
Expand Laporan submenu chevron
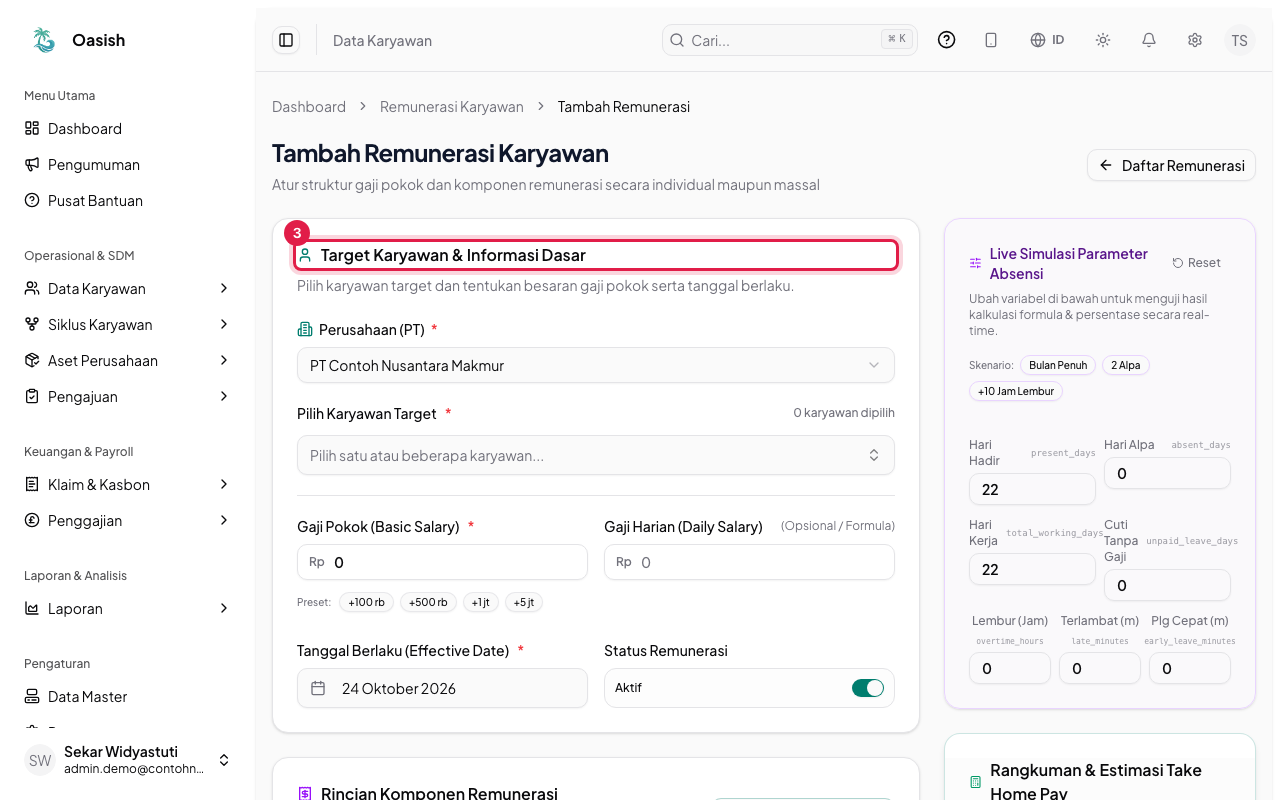pos(224,608)
